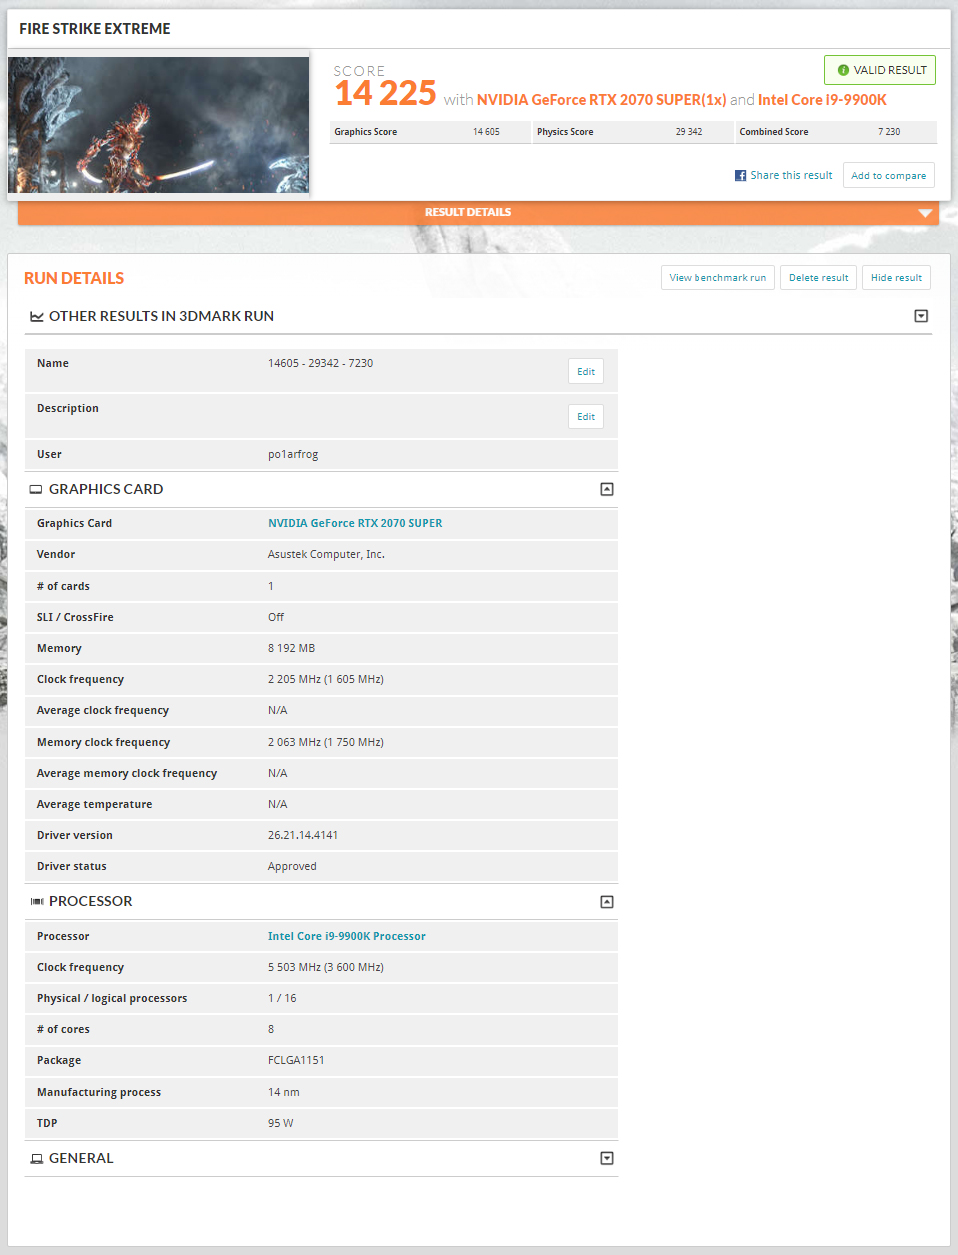Click the FIRE STRIKE EXTREME title
Image resolution: width=958 pixels, height=1255 pixels.
click(x=95, y=29)
